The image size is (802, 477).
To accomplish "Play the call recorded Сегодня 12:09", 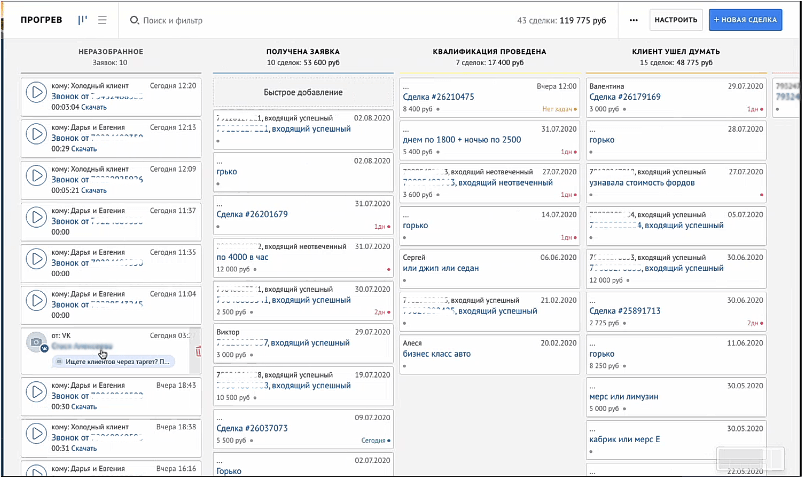I will pyautogui.click(x=36, y=175).
